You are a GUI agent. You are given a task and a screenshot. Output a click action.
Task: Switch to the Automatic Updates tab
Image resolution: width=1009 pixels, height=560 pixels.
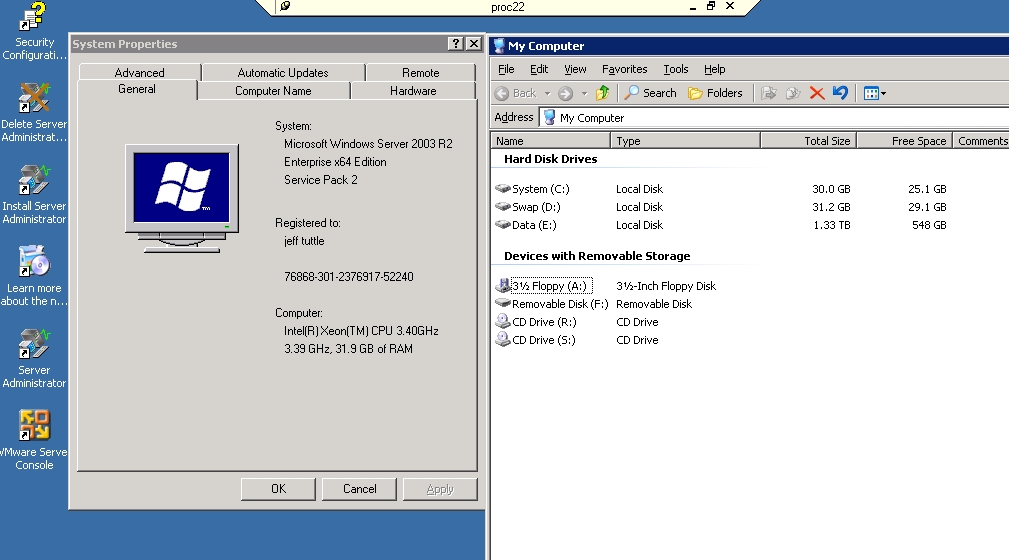[x=283, y=73]
